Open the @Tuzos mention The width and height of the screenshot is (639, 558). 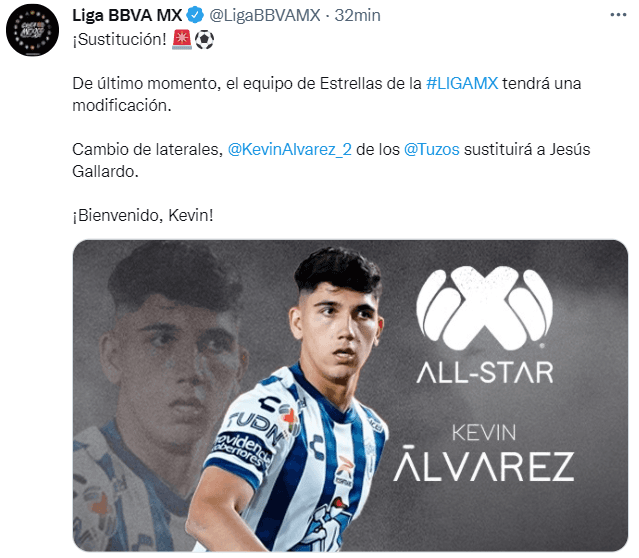pos(432,149)
